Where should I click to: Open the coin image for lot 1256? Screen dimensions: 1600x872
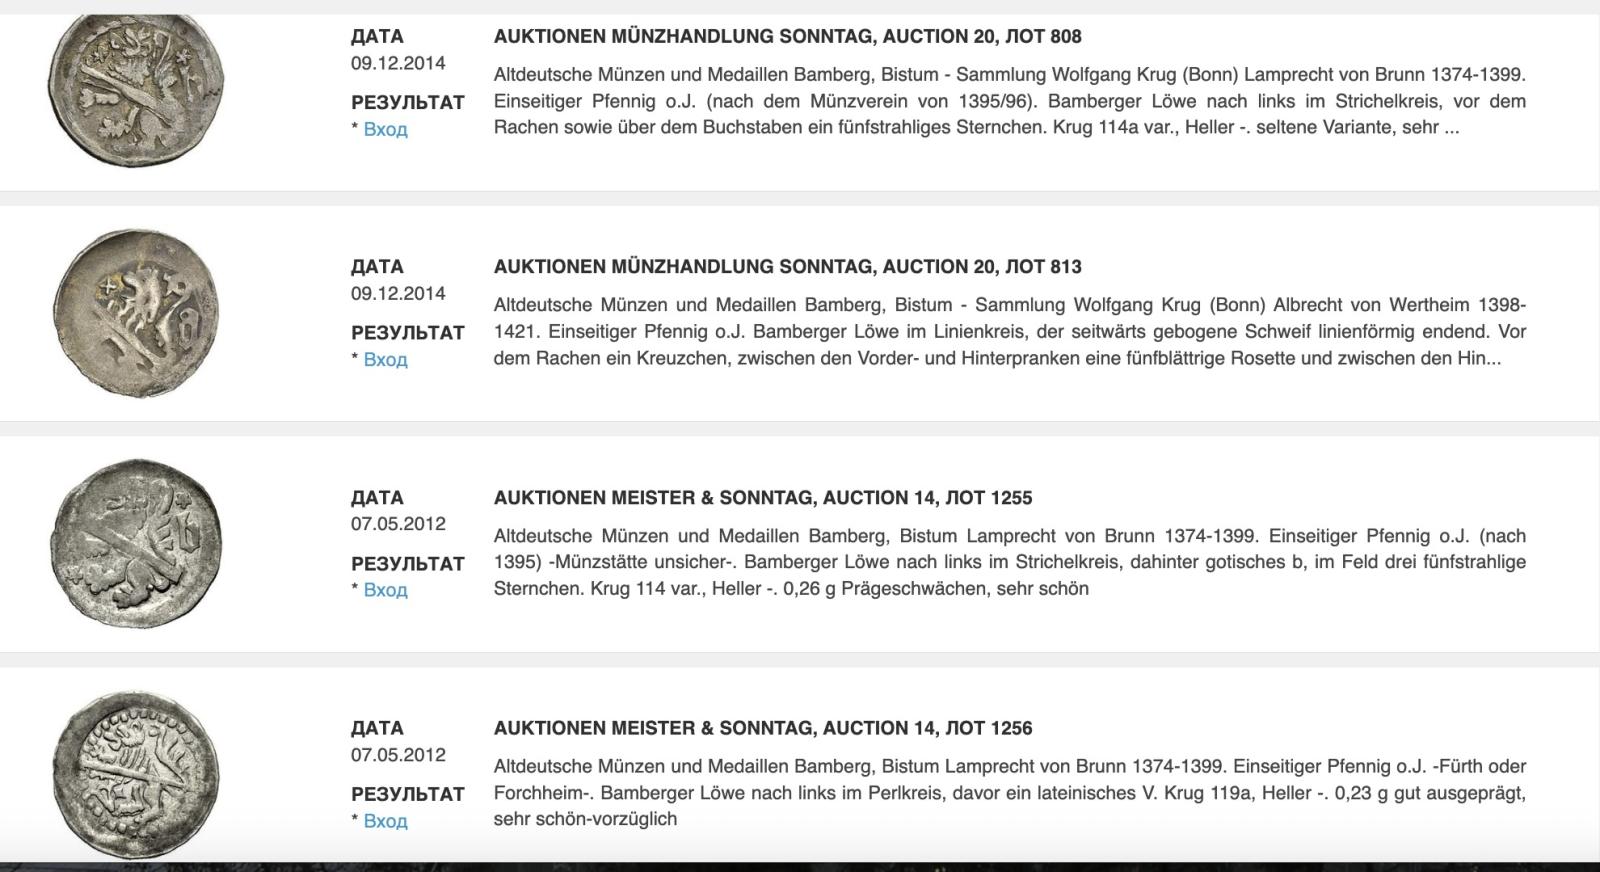click(135, 774)
